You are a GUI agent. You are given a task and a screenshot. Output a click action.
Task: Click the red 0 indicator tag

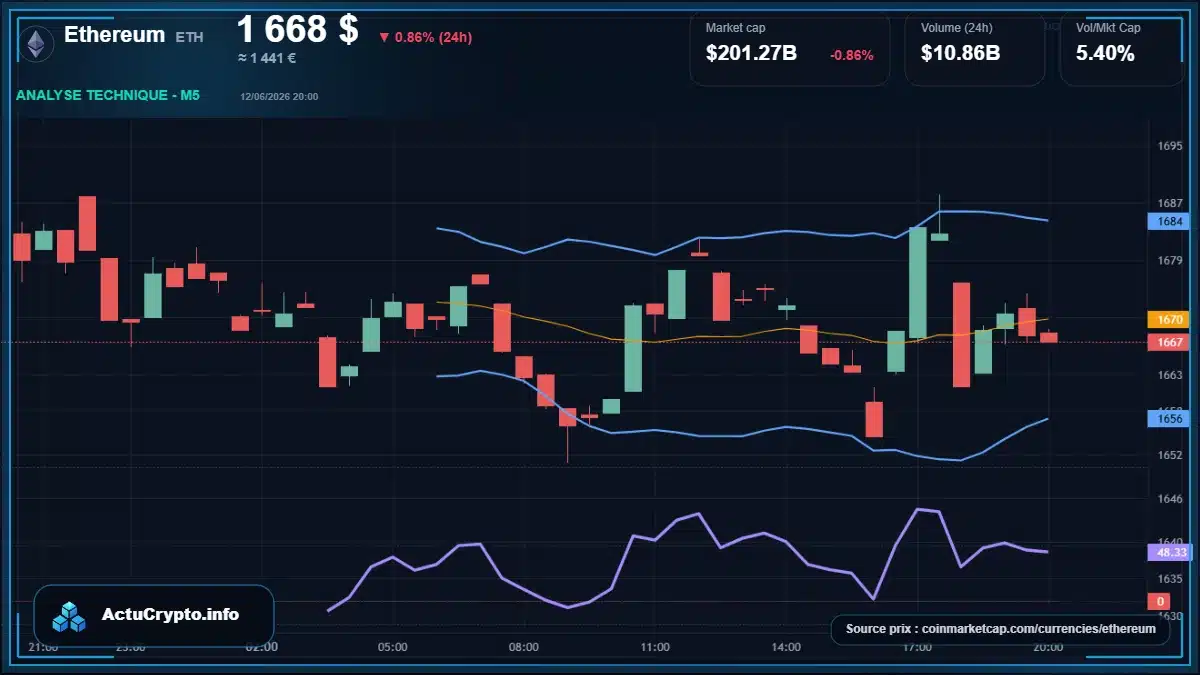(x=1160, y=601)
